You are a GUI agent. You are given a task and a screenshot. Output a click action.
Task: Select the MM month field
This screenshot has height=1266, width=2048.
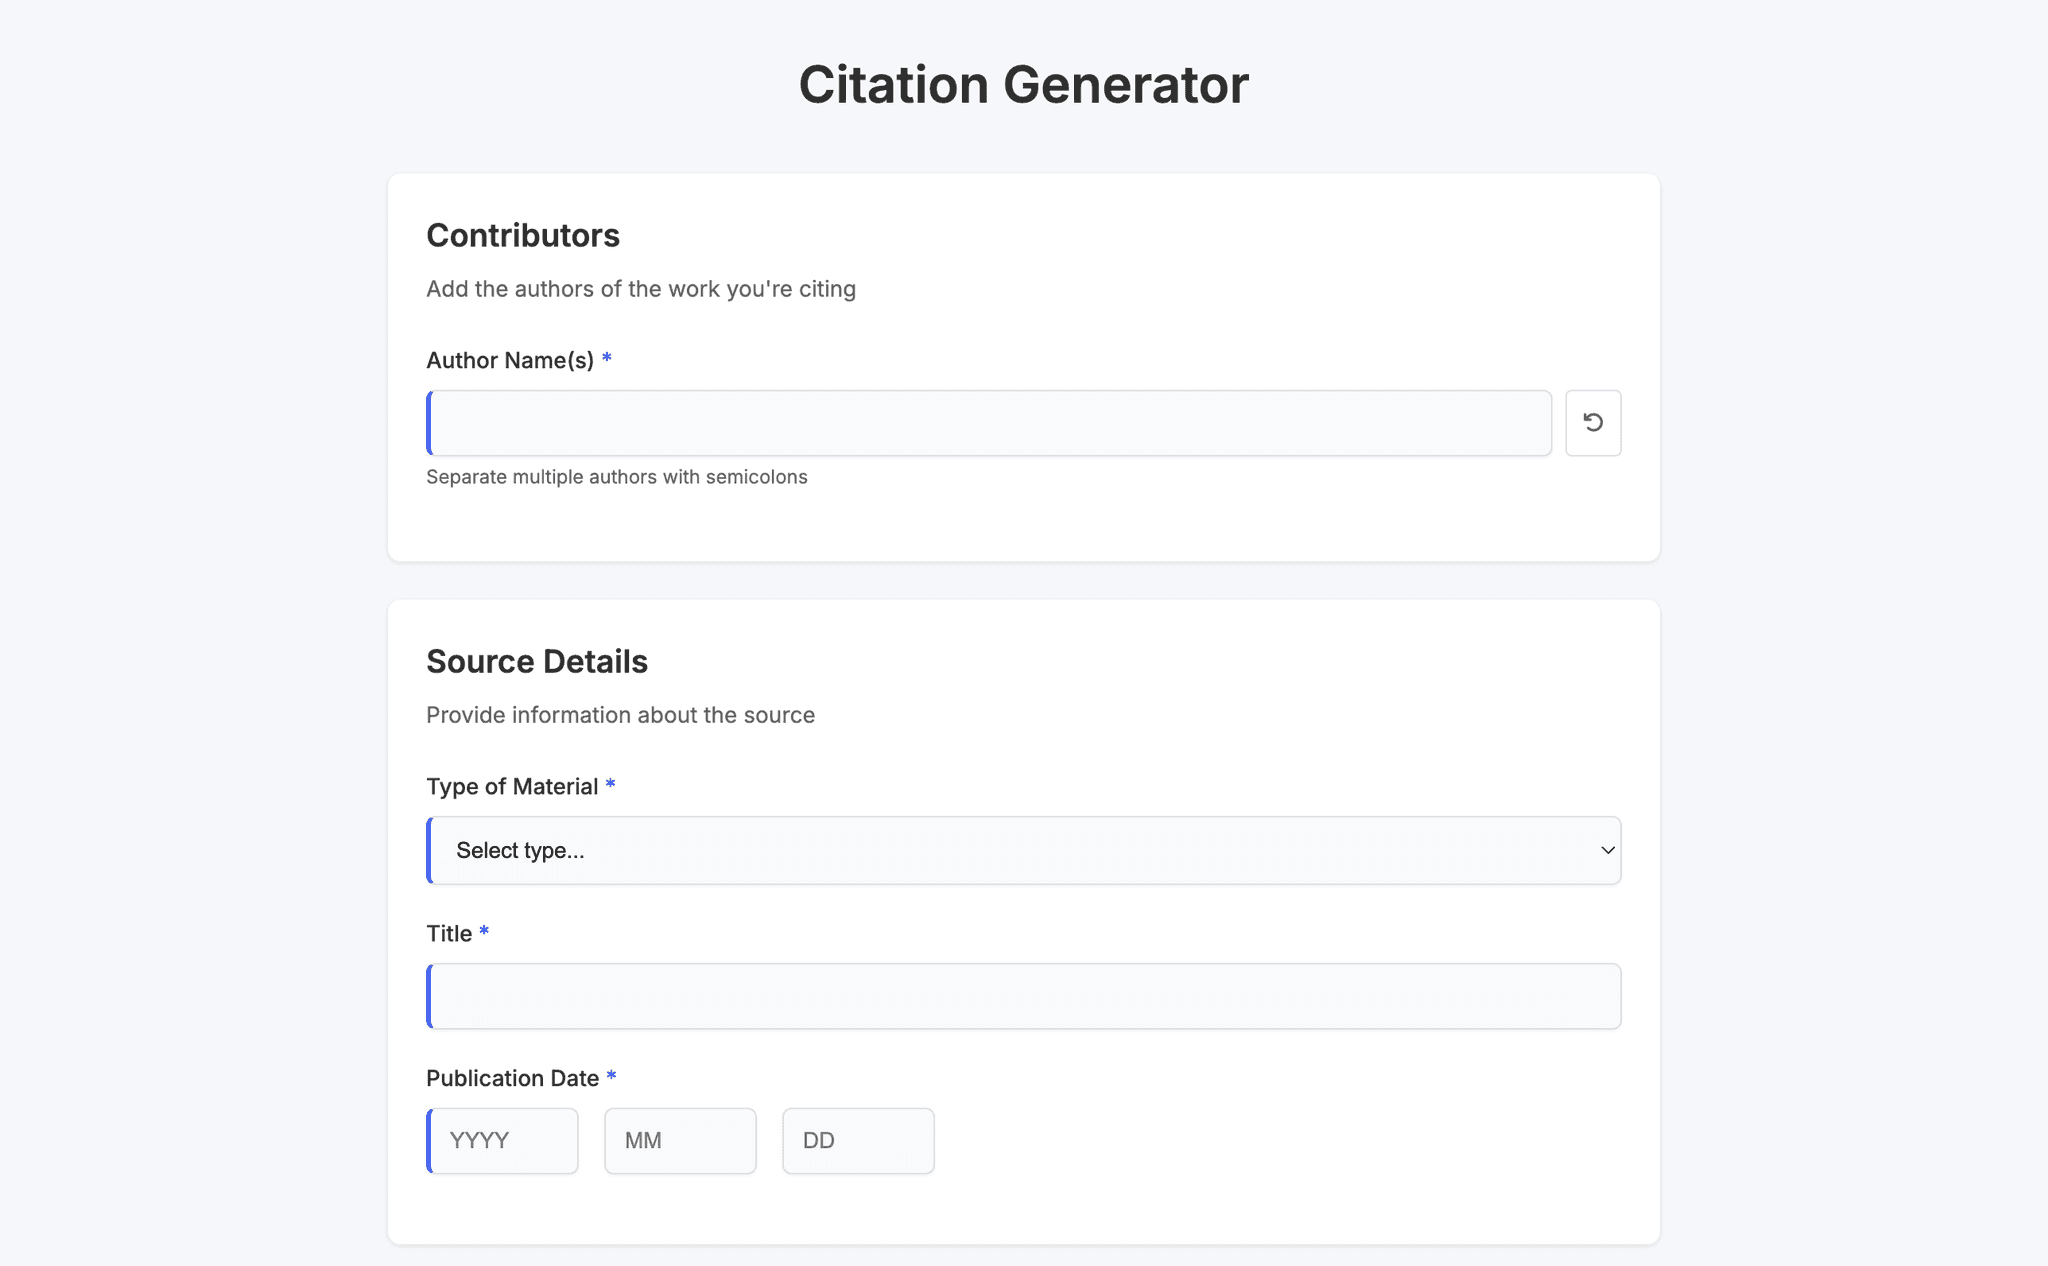(x=680, y=1140)
